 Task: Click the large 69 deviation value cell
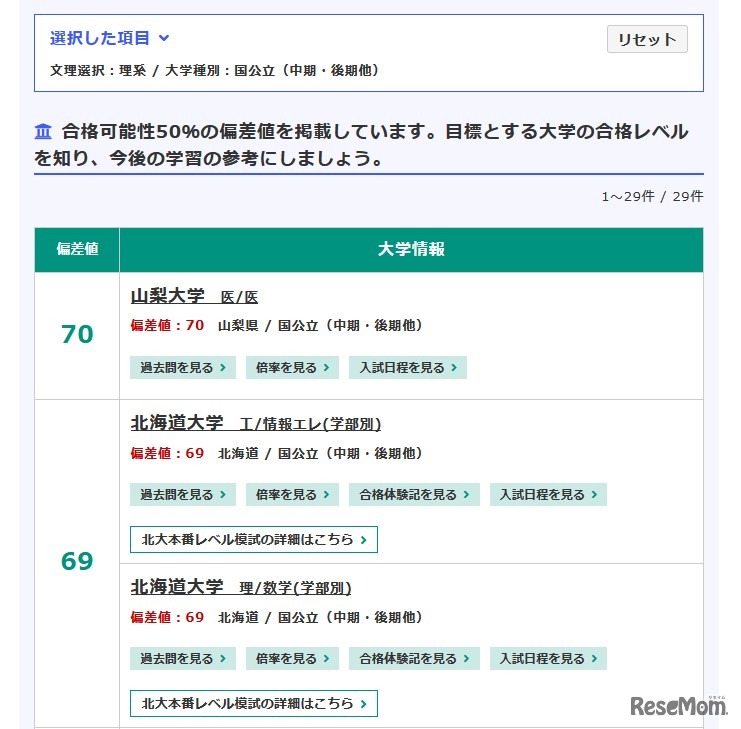77,561
